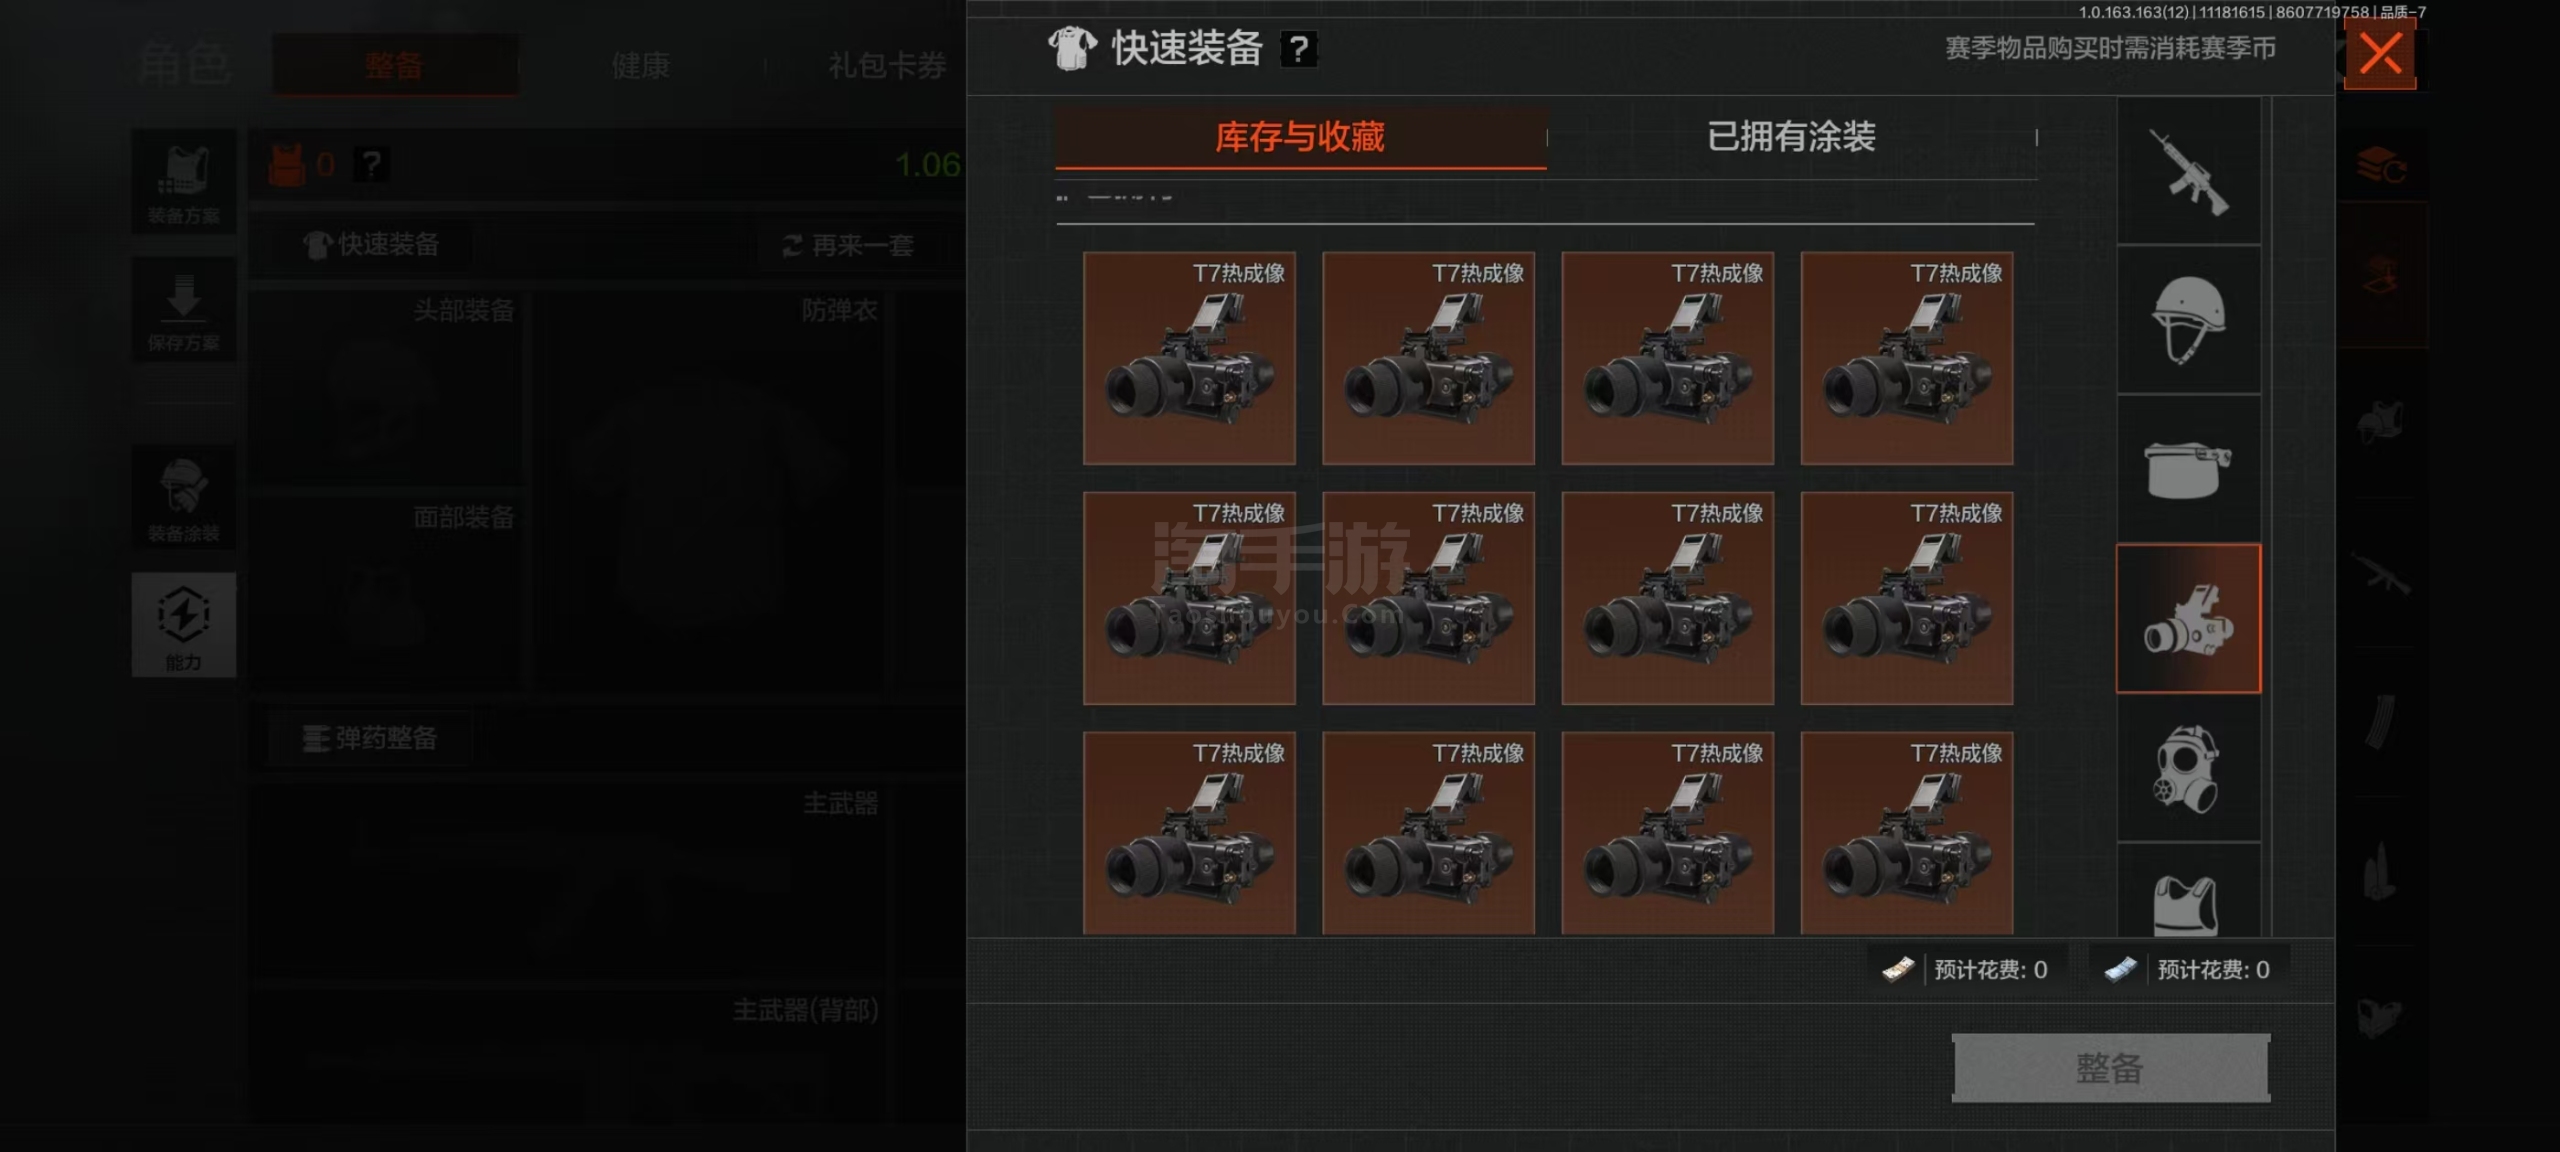Choose the gas mask category icon
The width and height of the screenshot is (2560, 1152).
pos(2188,768)
